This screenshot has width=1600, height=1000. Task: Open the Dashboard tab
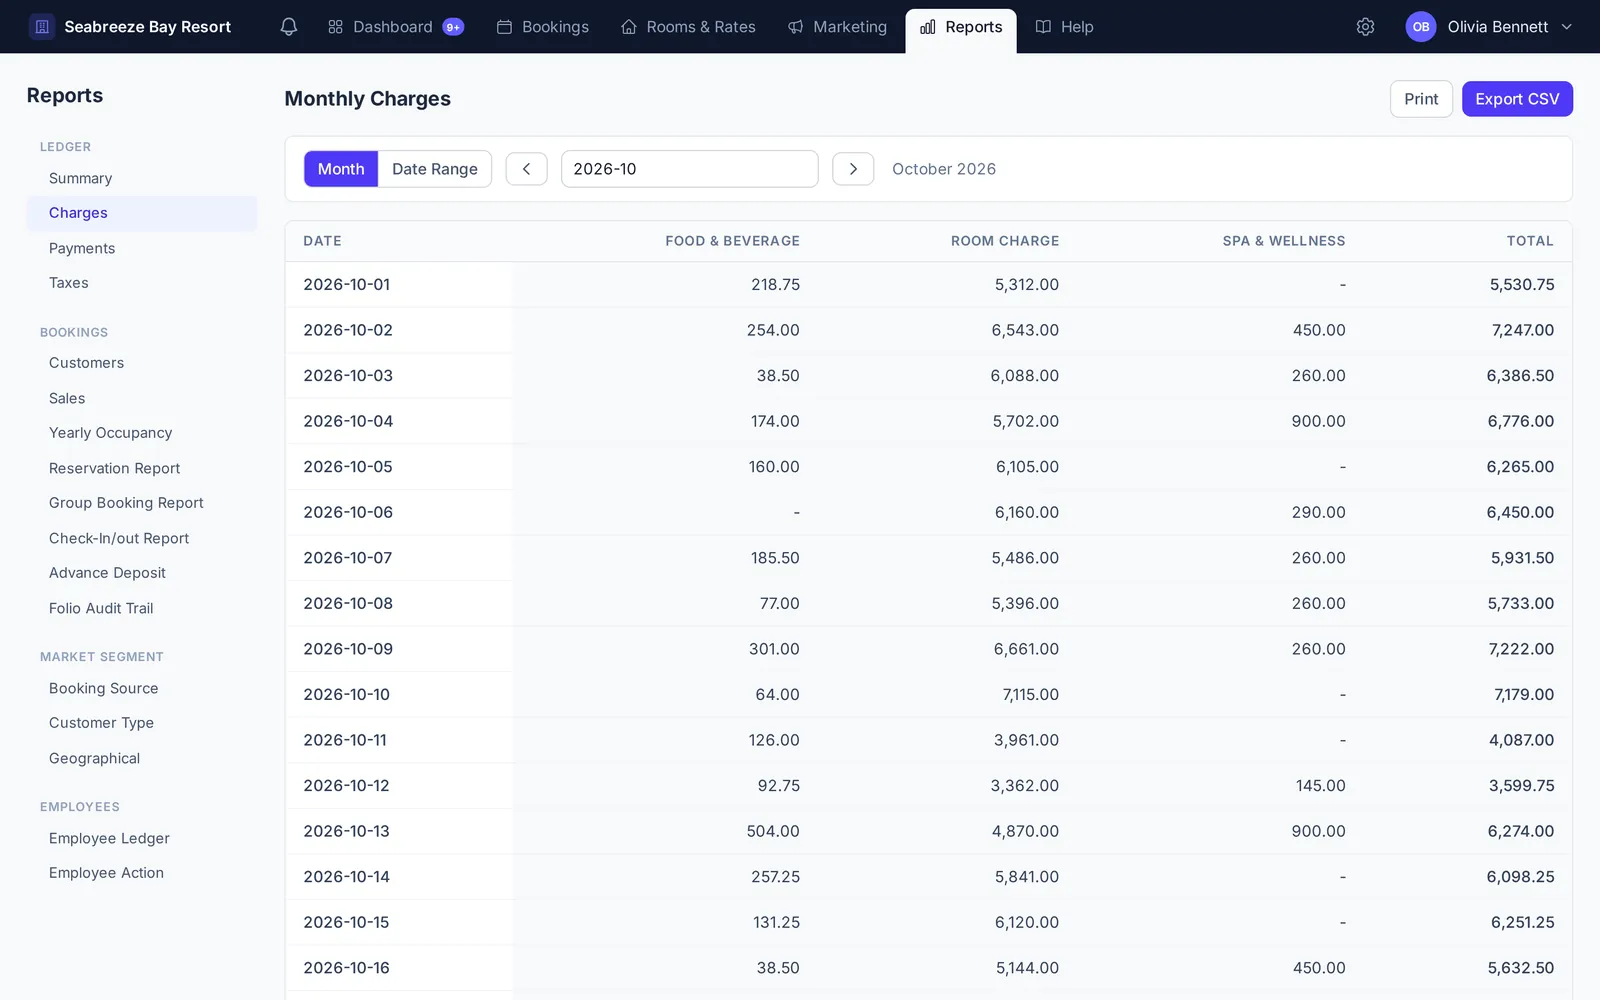coord(395,27)
